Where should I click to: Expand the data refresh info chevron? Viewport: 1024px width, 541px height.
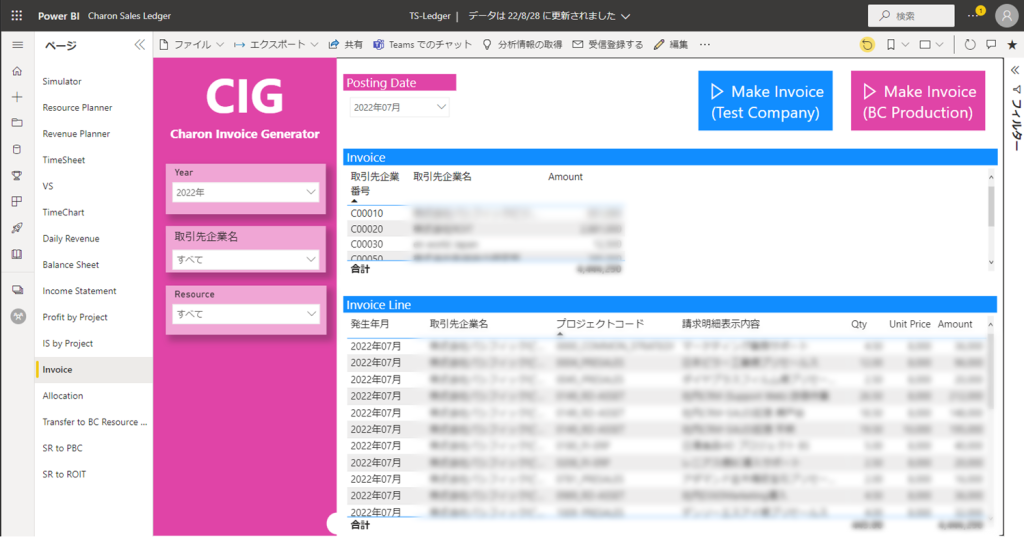click(x=626, y=16)
